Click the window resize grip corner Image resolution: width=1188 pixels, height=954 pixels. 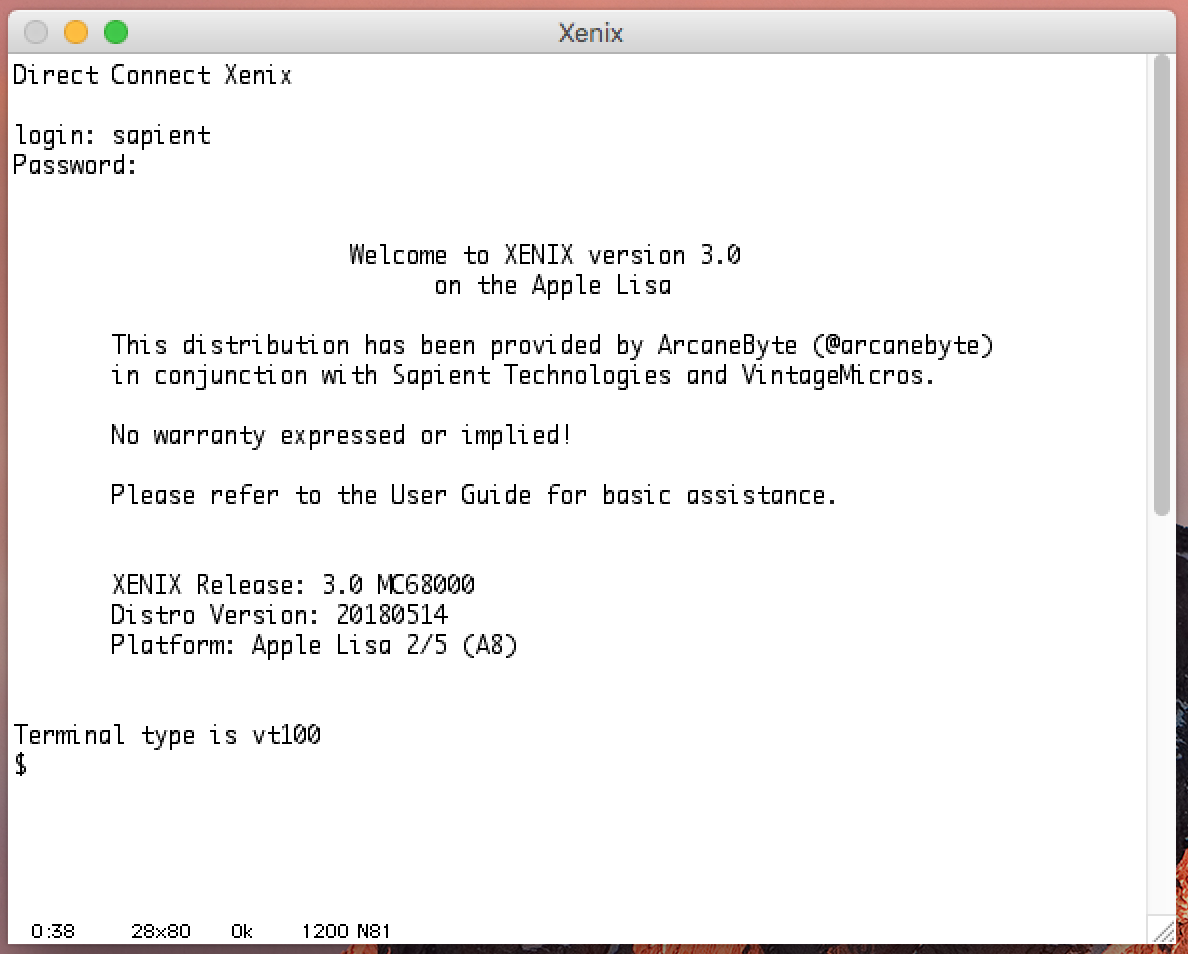coord(1162,929)
